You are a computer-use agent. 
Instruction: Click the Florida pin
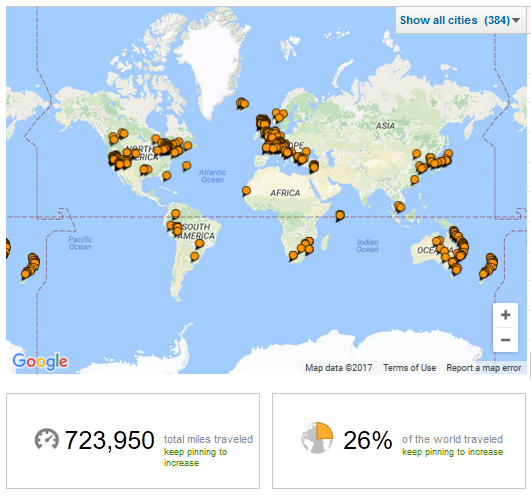click(x=166, y=176)
